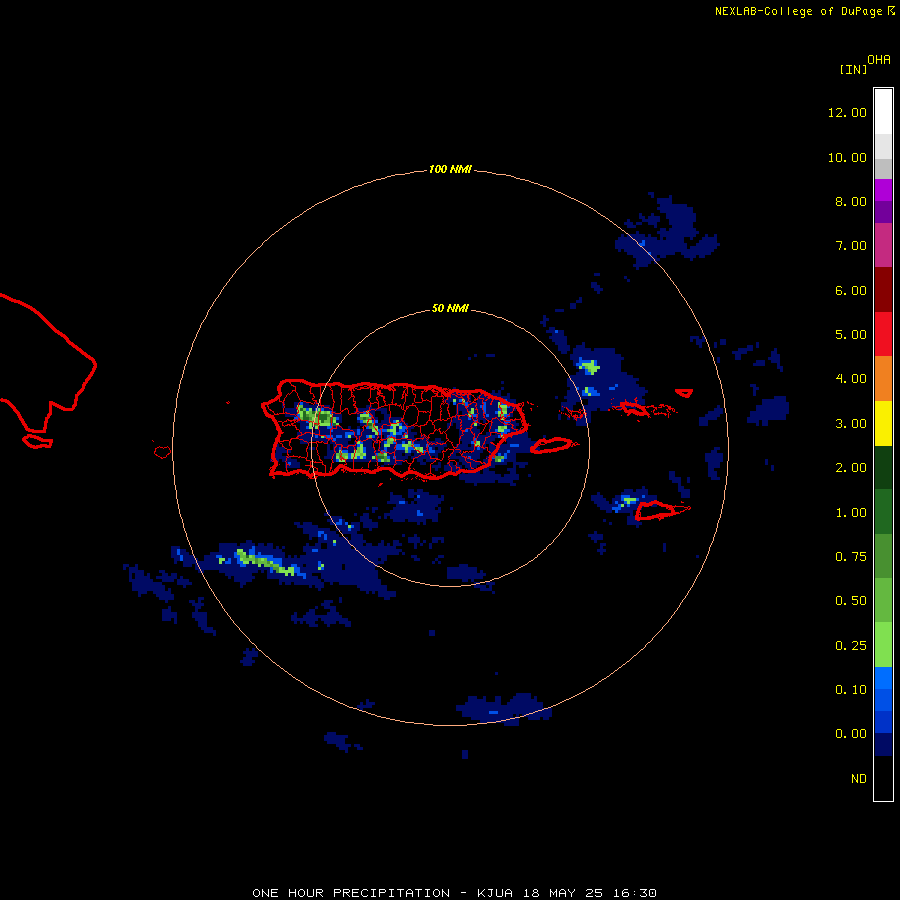Click the bright red swatch beside 5.00

coord(883,334)
